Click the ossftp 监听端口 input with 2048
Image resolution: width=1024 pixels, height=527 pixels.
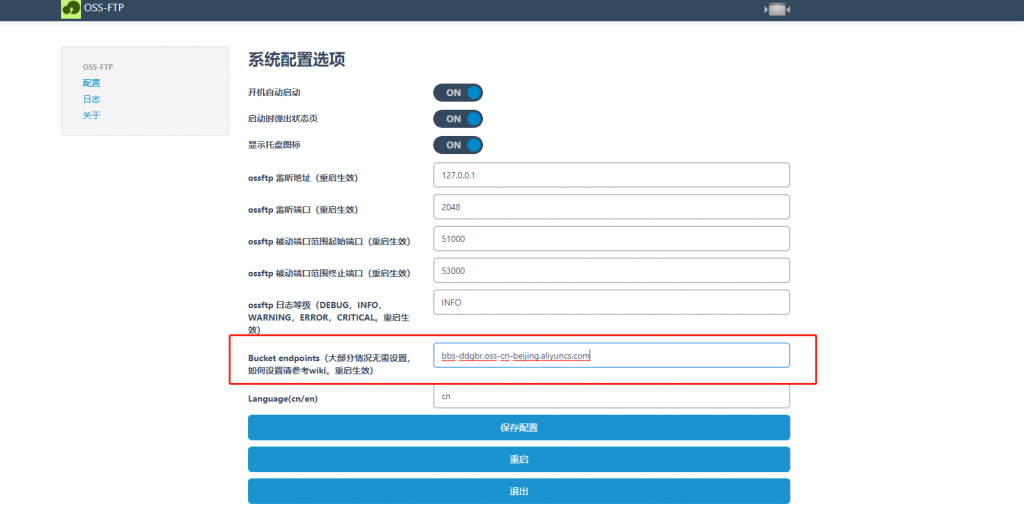pyautogui.click(x=611, y=207)
